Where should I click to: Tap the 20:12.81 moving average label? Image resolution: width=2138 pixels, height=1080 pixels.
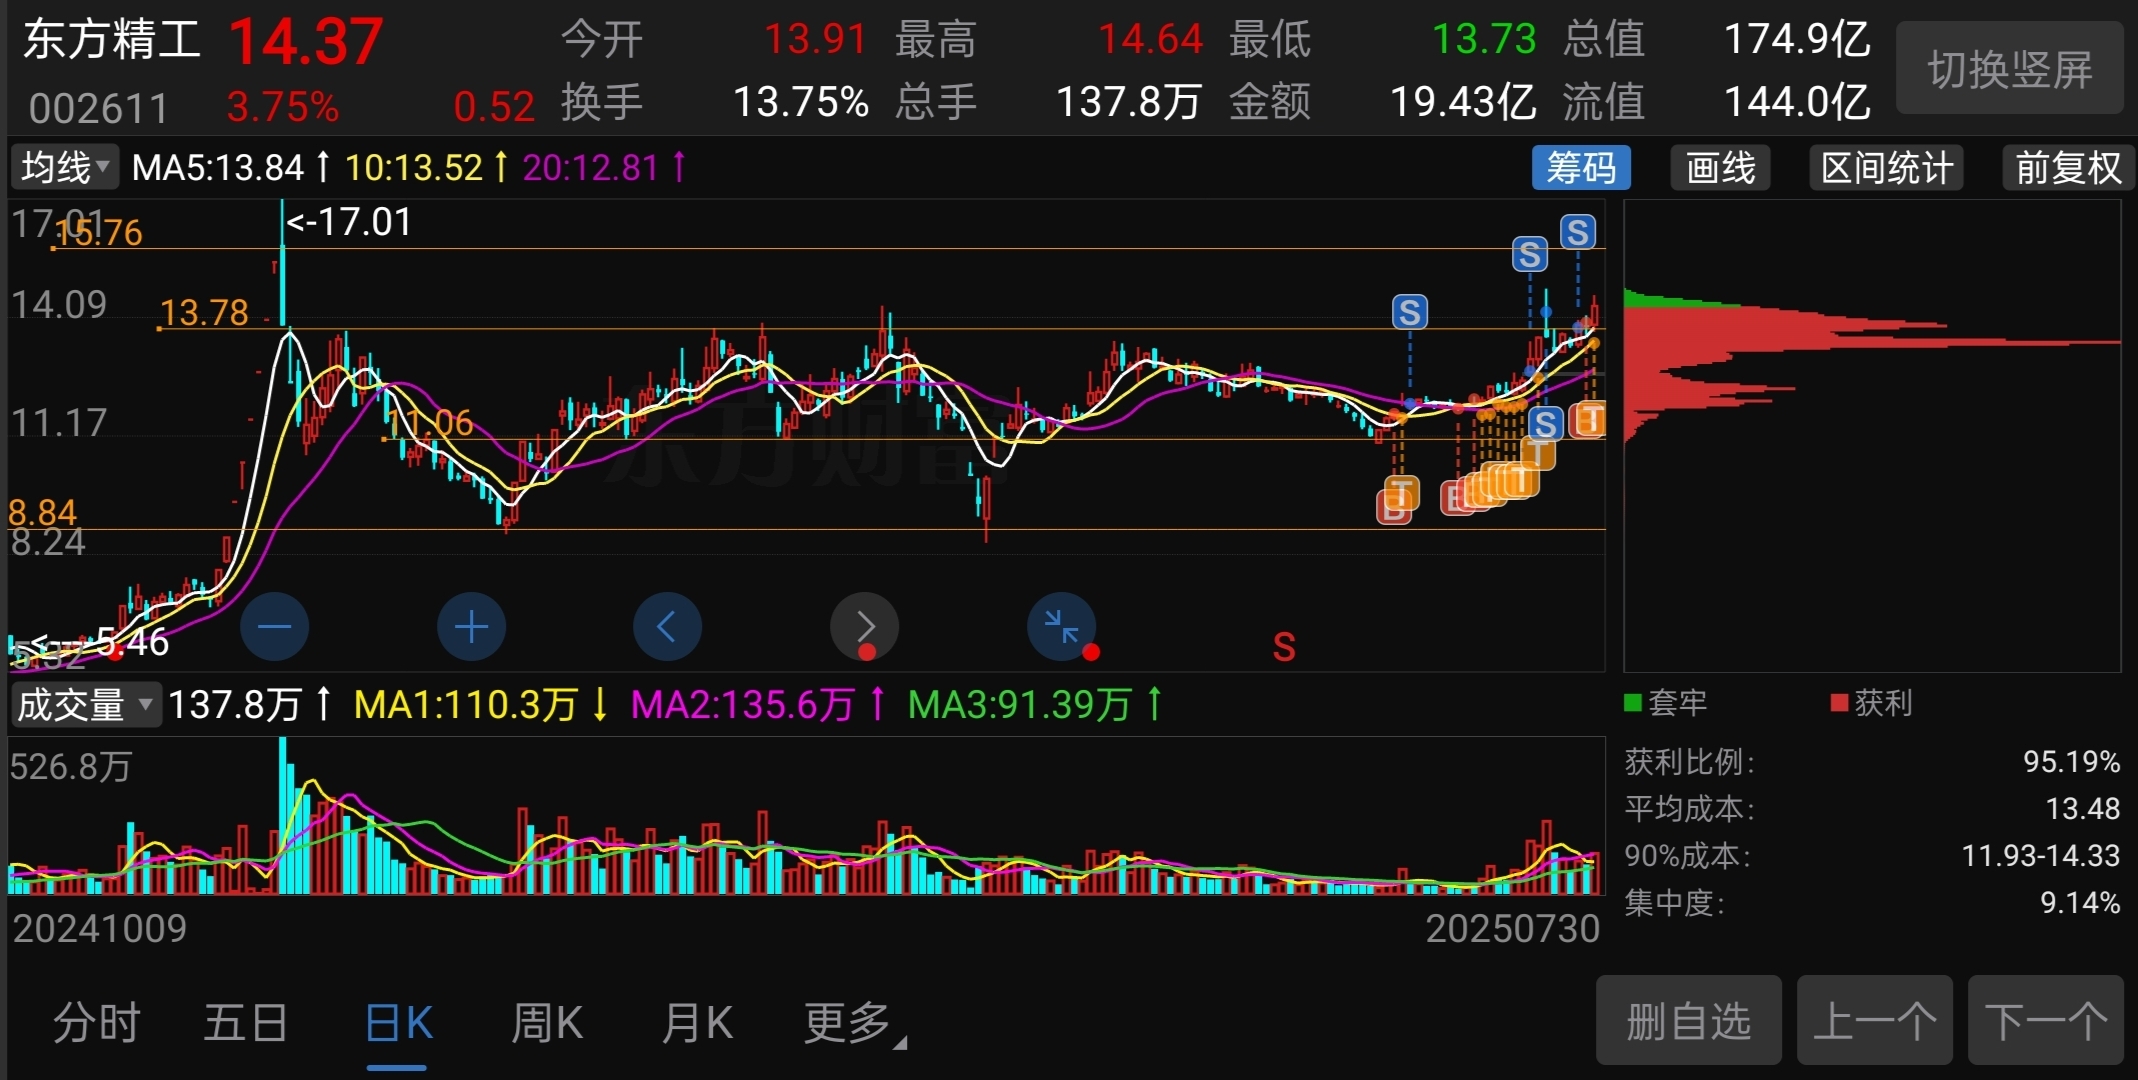pos(604,167)
